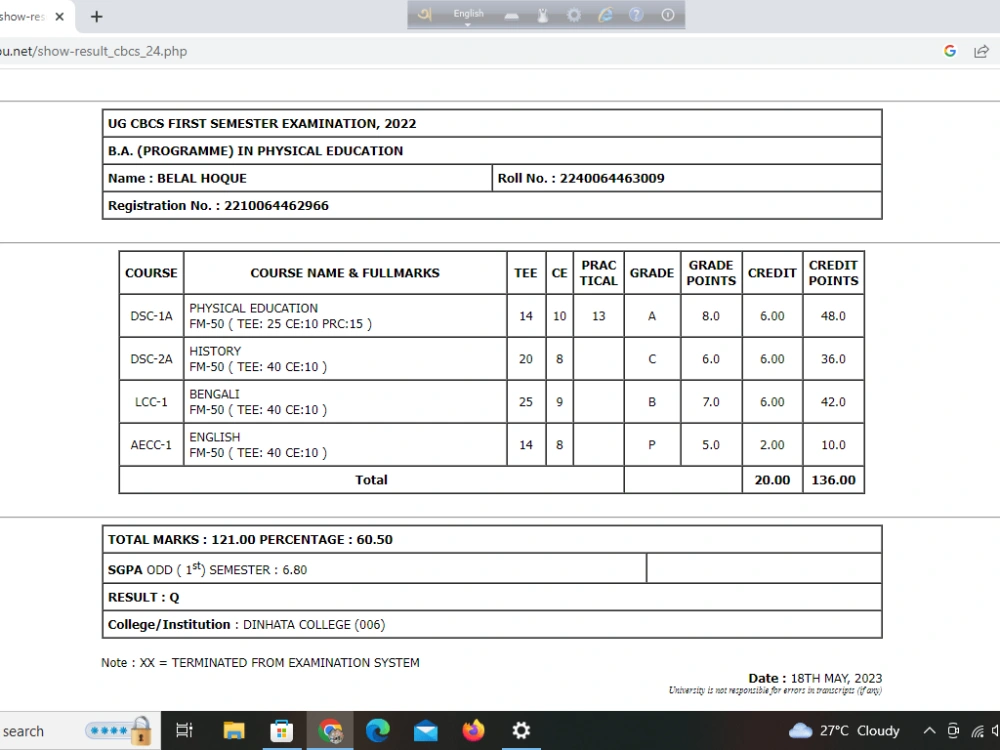This screenshot has height=750, width=1000.
Task: Click the 'SGPA ODD (1st) SEMESTER : 6.80' row
Action: [x=374, y=568]
